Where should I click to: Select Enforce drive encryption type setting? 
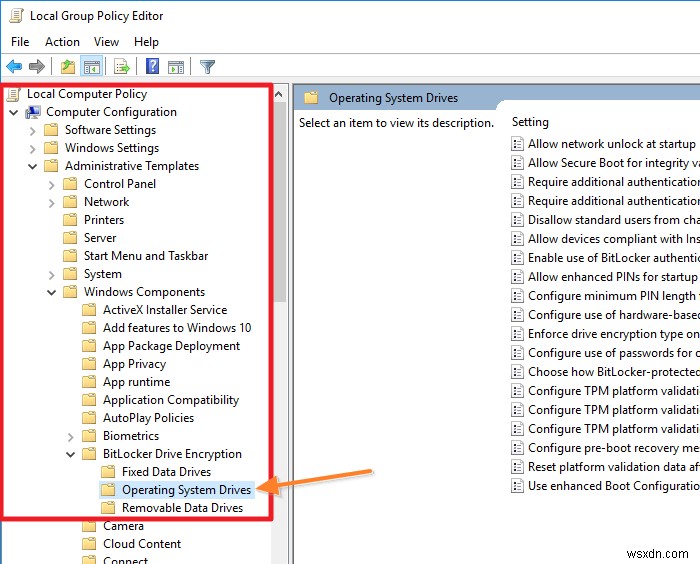coord(613,334)
